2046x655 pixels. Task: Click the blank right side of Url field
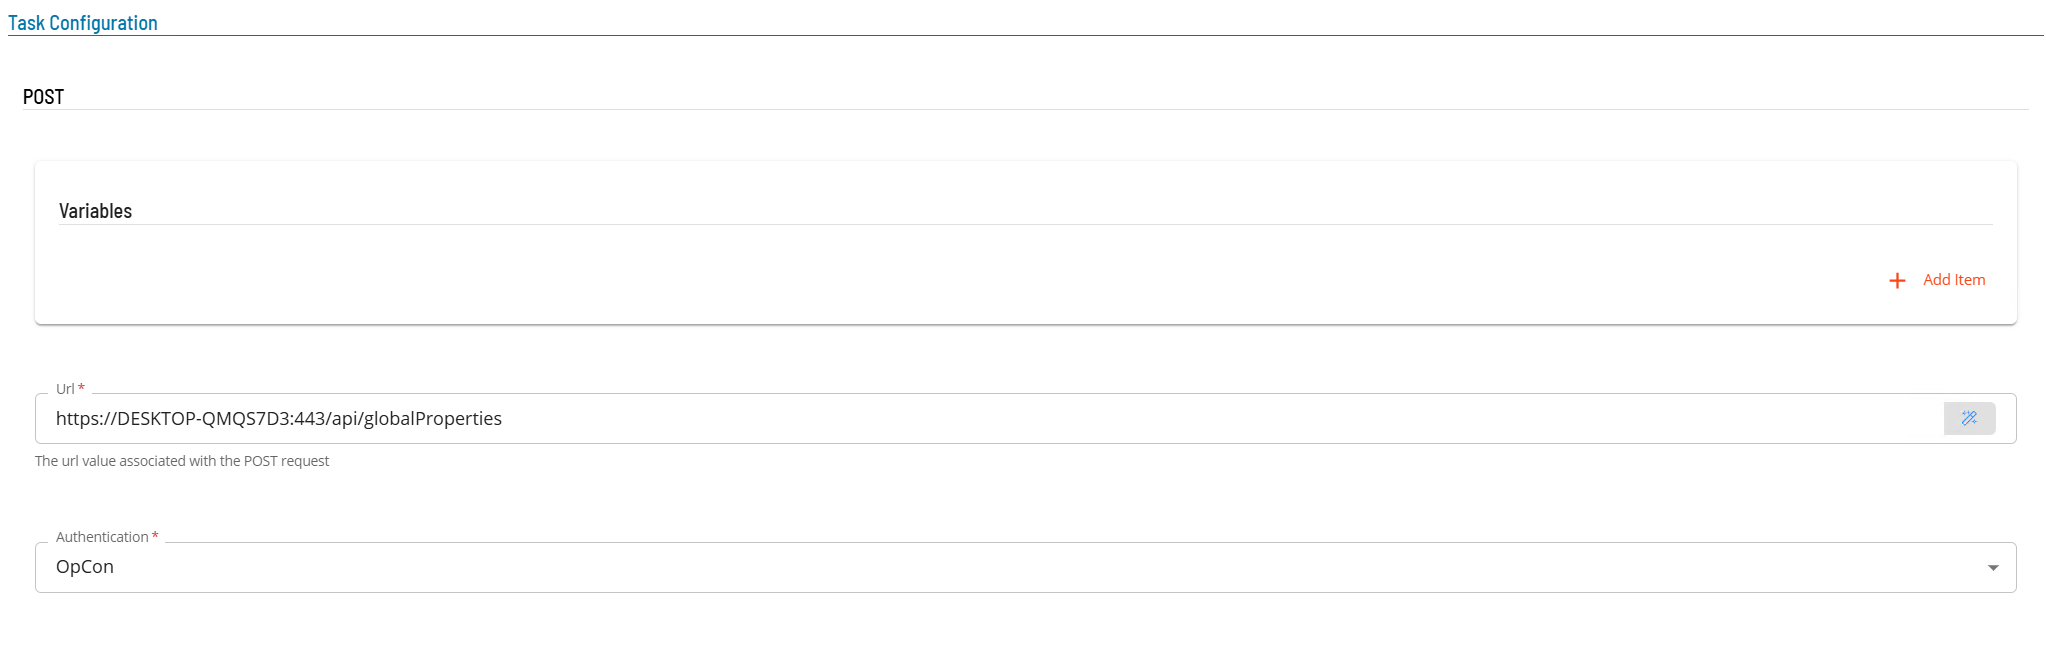pyautogui.click(x=1220, y=418)
